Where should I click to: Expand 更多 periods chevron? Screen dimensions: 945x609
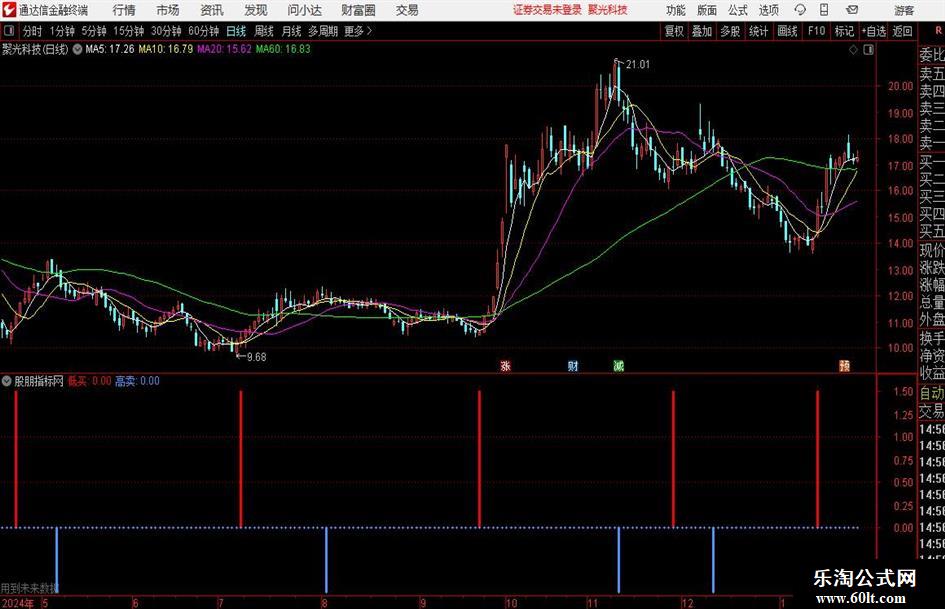(x=369, y=31)
